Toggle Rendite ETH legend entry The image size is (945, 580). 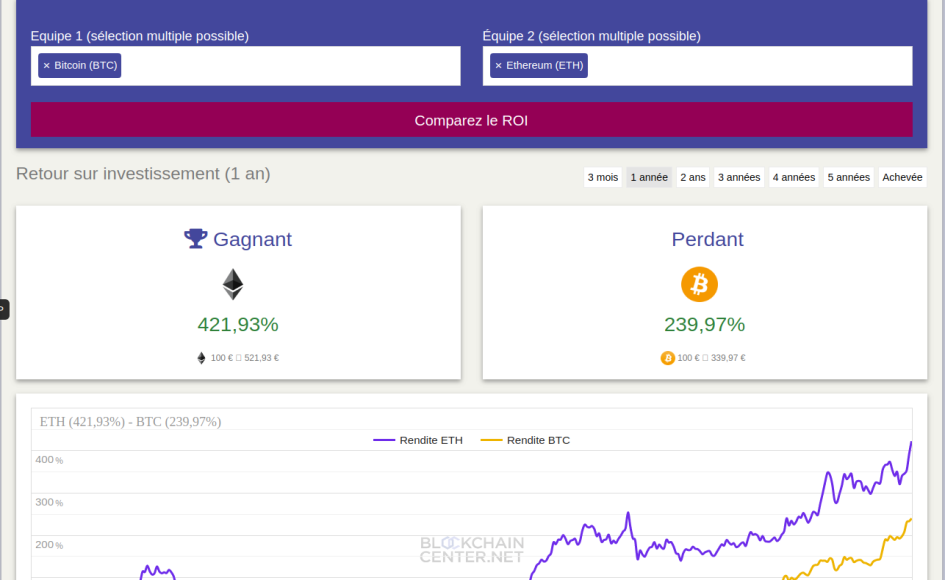[x=418, y=440]
